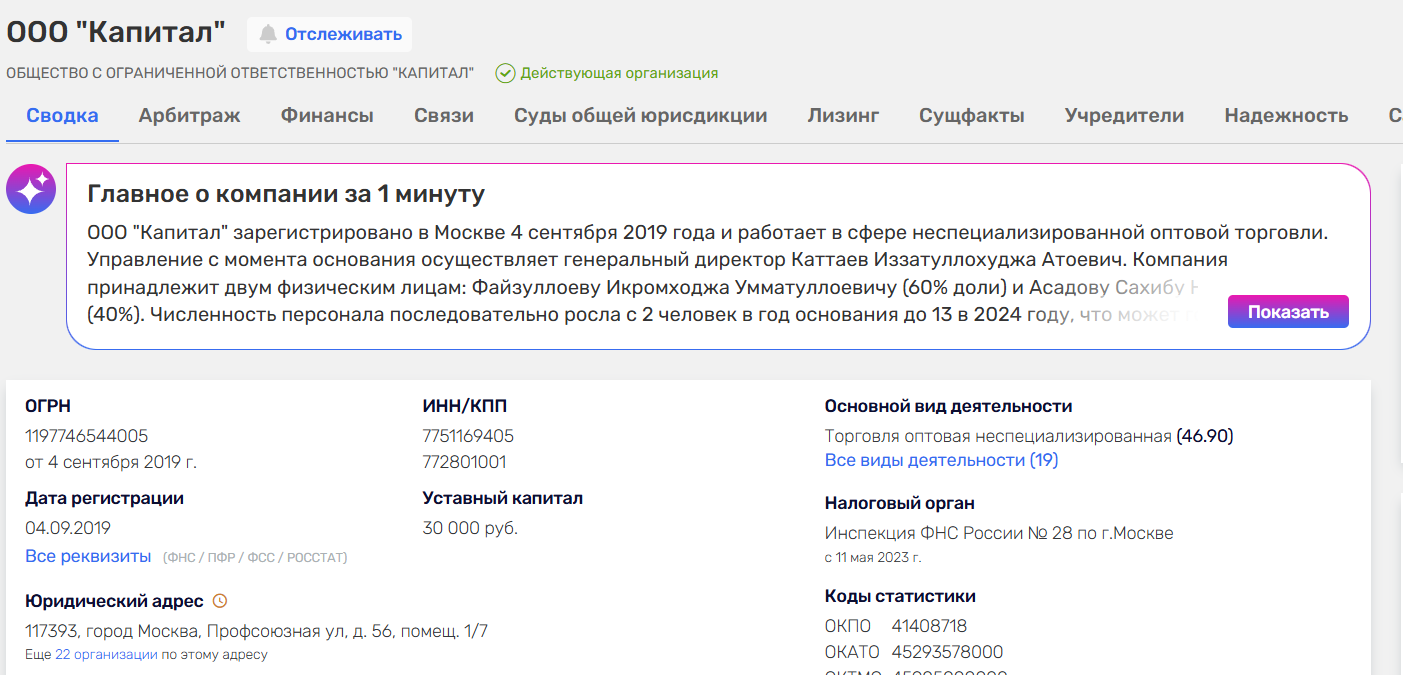1403x675 pixels.
Task: Click the INN number 7751169405
Action: [x=468, y=436]
